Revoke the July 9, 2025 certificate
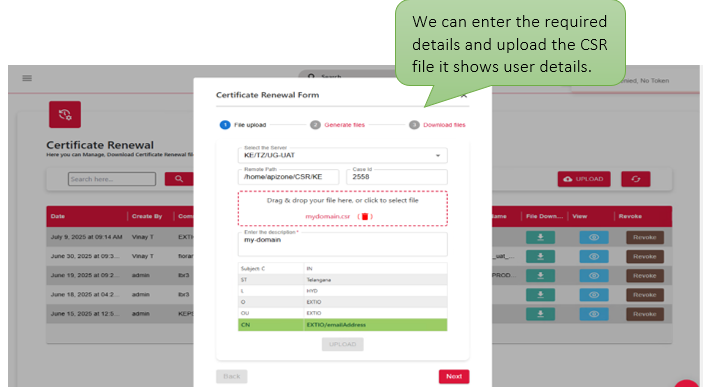 click(645, 237)
